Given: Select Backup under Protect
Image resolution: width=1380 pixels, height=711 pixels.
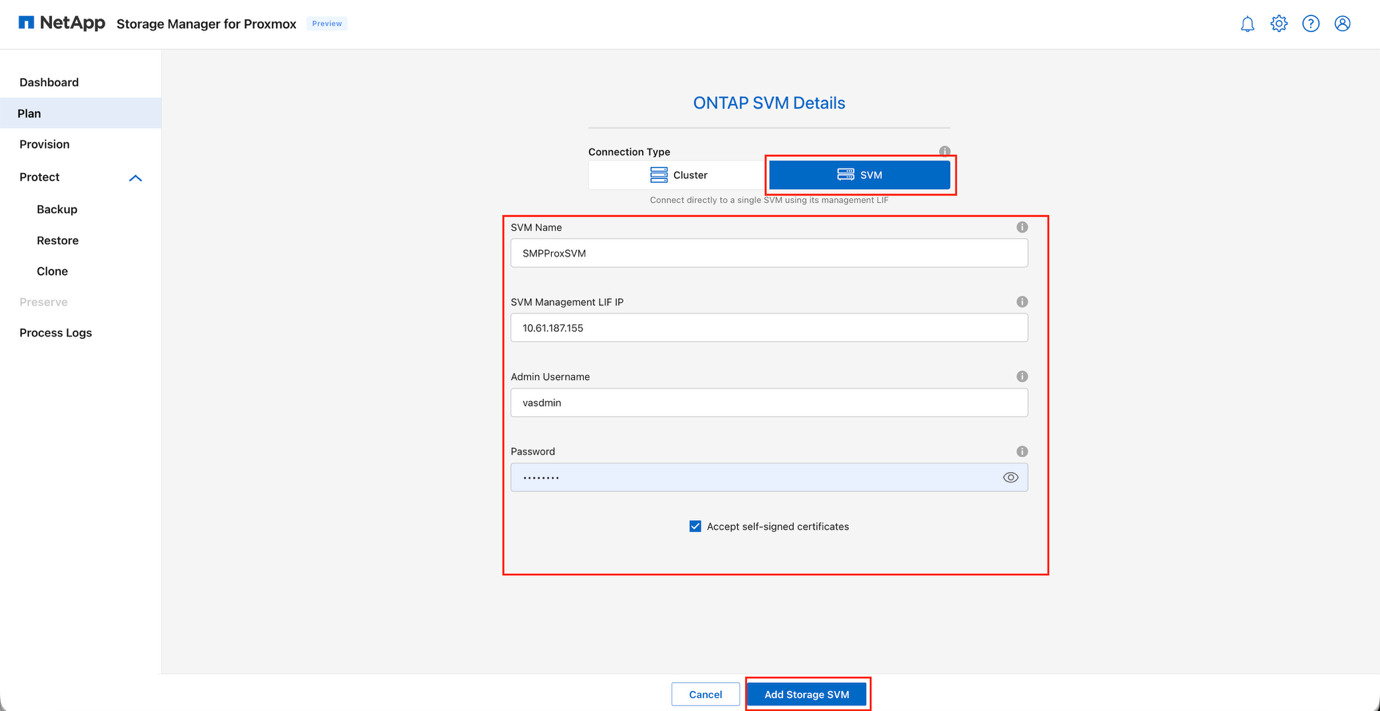Looking at the screenshot, I should [x=56, y=209].
